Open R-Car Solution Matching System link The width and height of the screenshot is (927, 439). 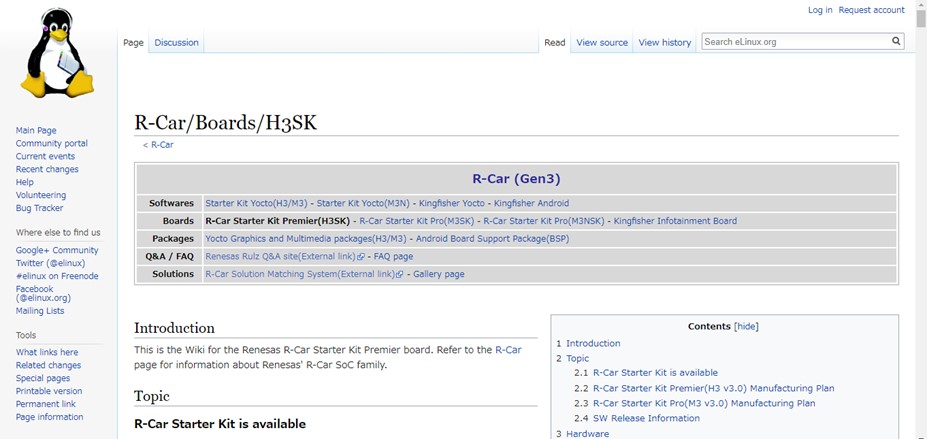(x=300, y=274)
